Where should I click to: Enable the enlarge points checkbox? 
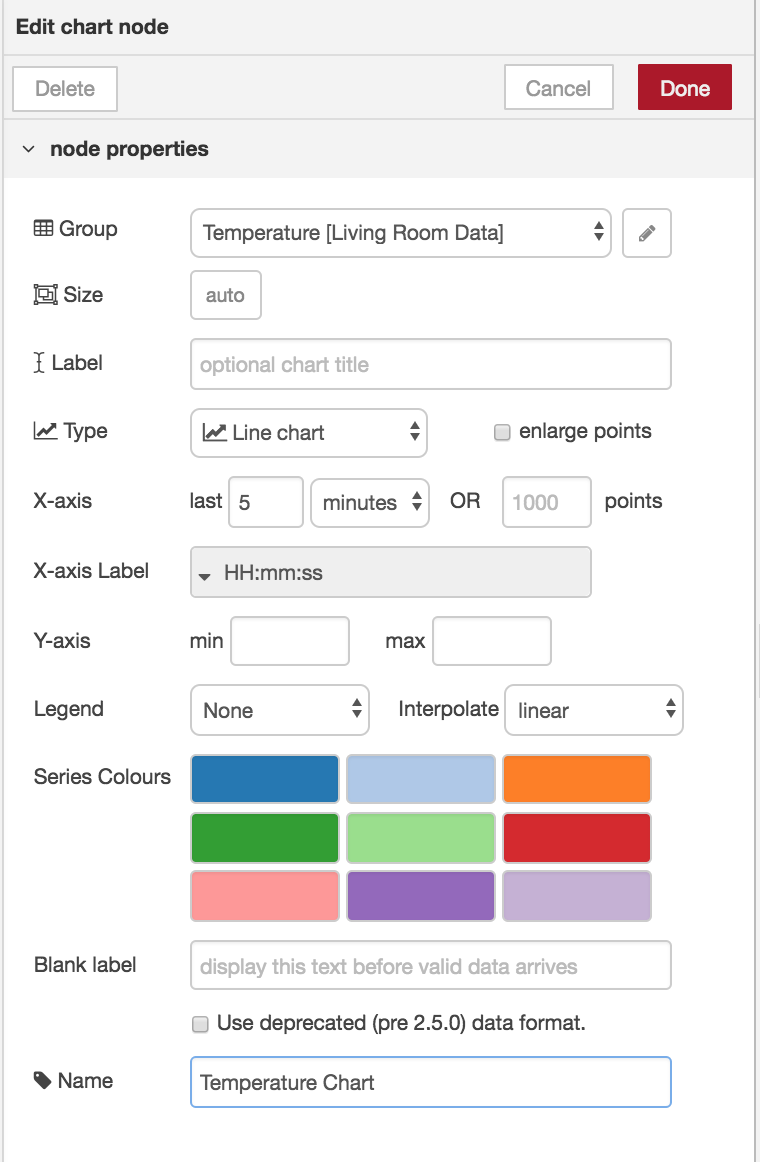(502, 431)
